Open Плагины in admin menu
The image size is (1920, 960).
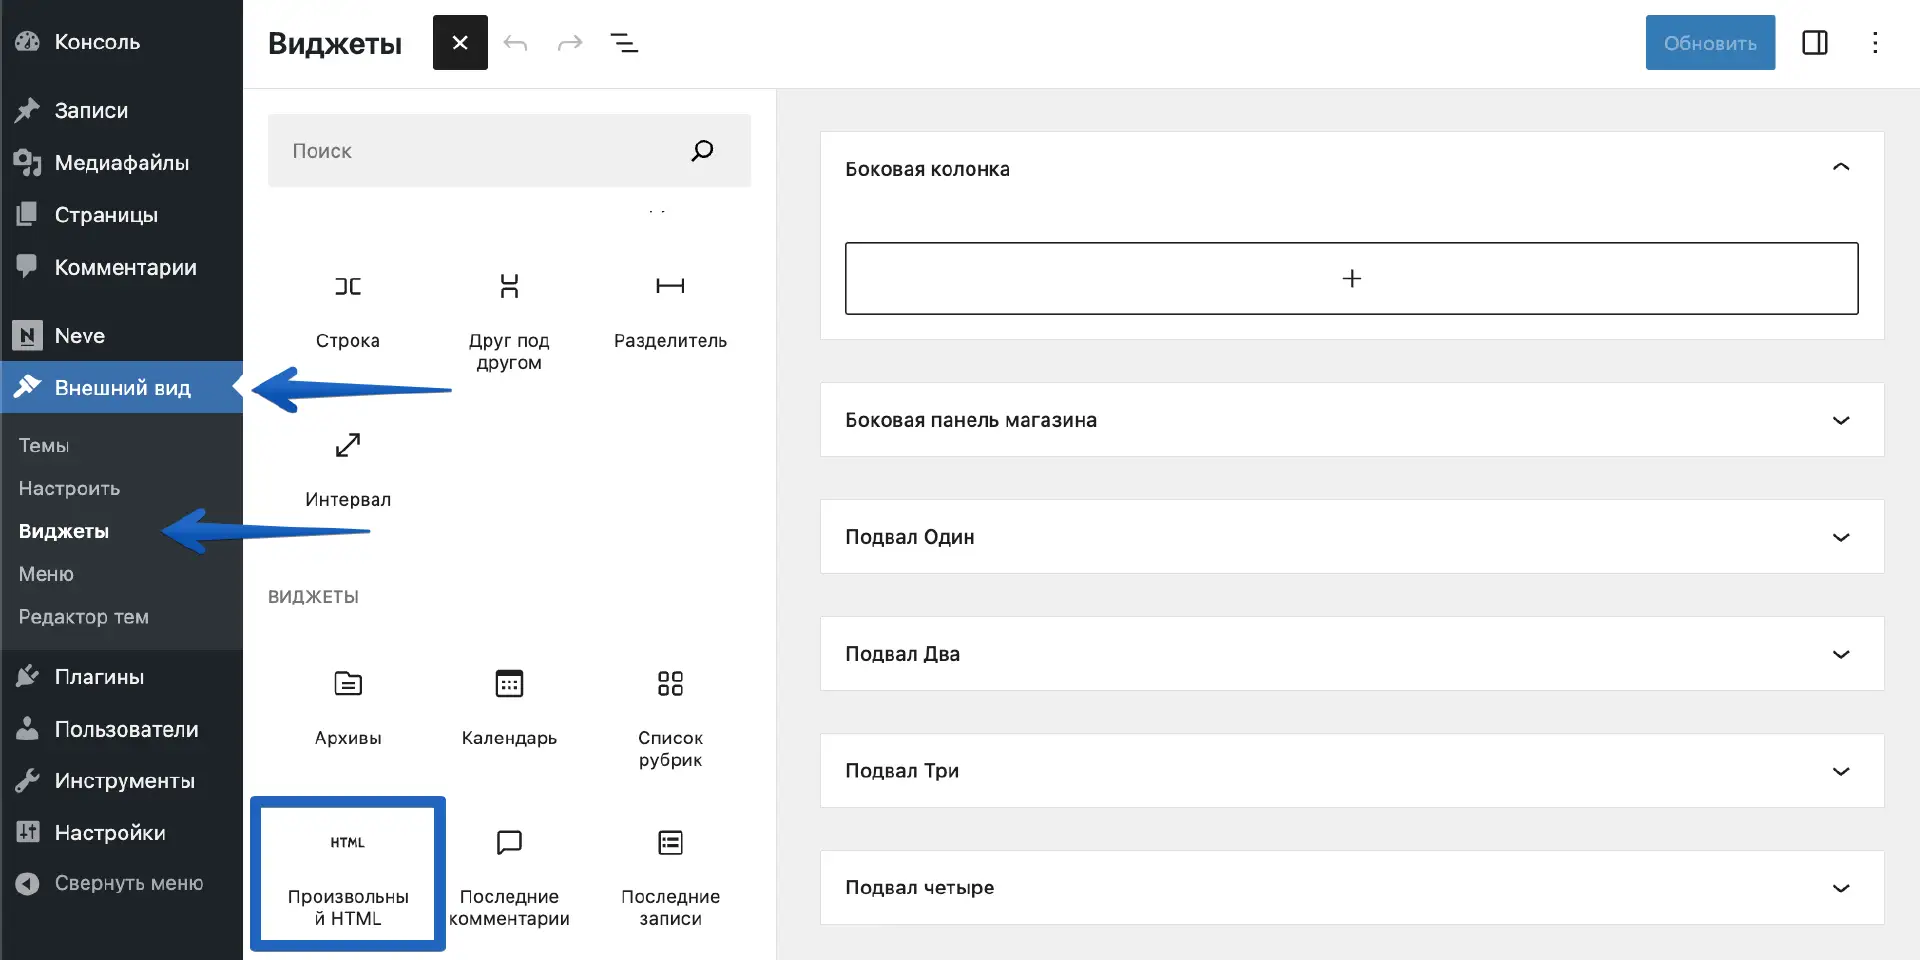click(99, 677)
